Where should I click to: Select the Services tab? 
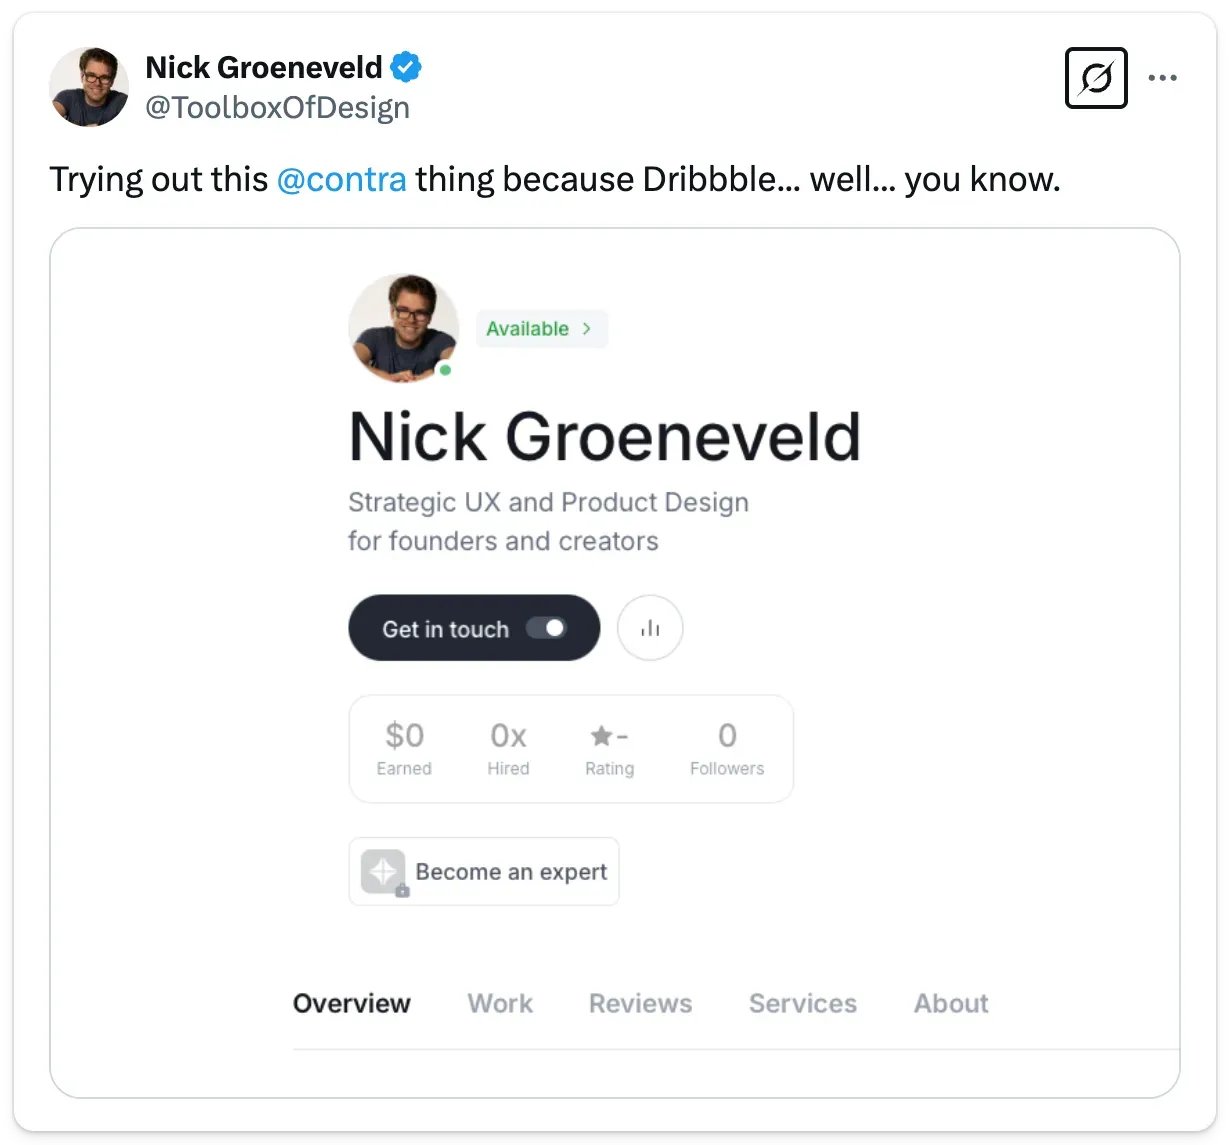[x=802, y=1003]
